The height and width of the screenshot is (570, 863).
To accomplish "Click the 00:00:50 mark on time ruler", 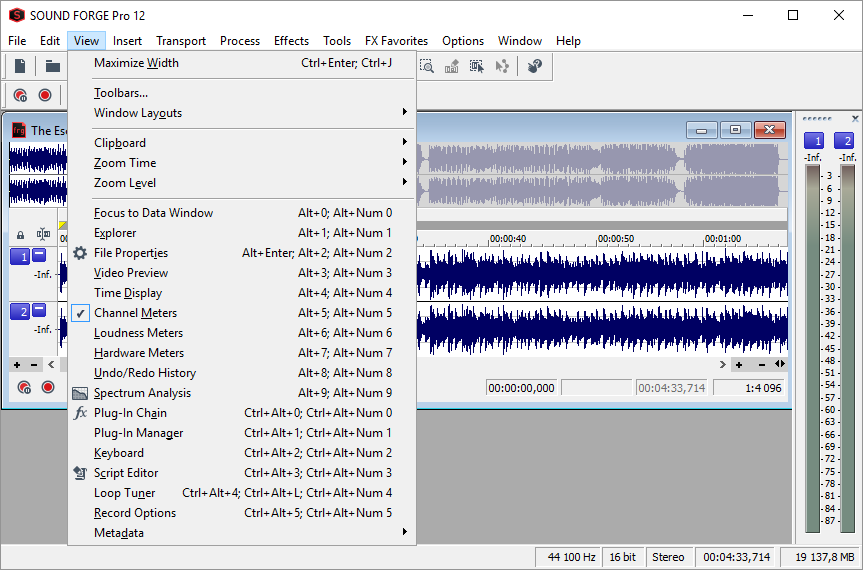I will (615, 239).
